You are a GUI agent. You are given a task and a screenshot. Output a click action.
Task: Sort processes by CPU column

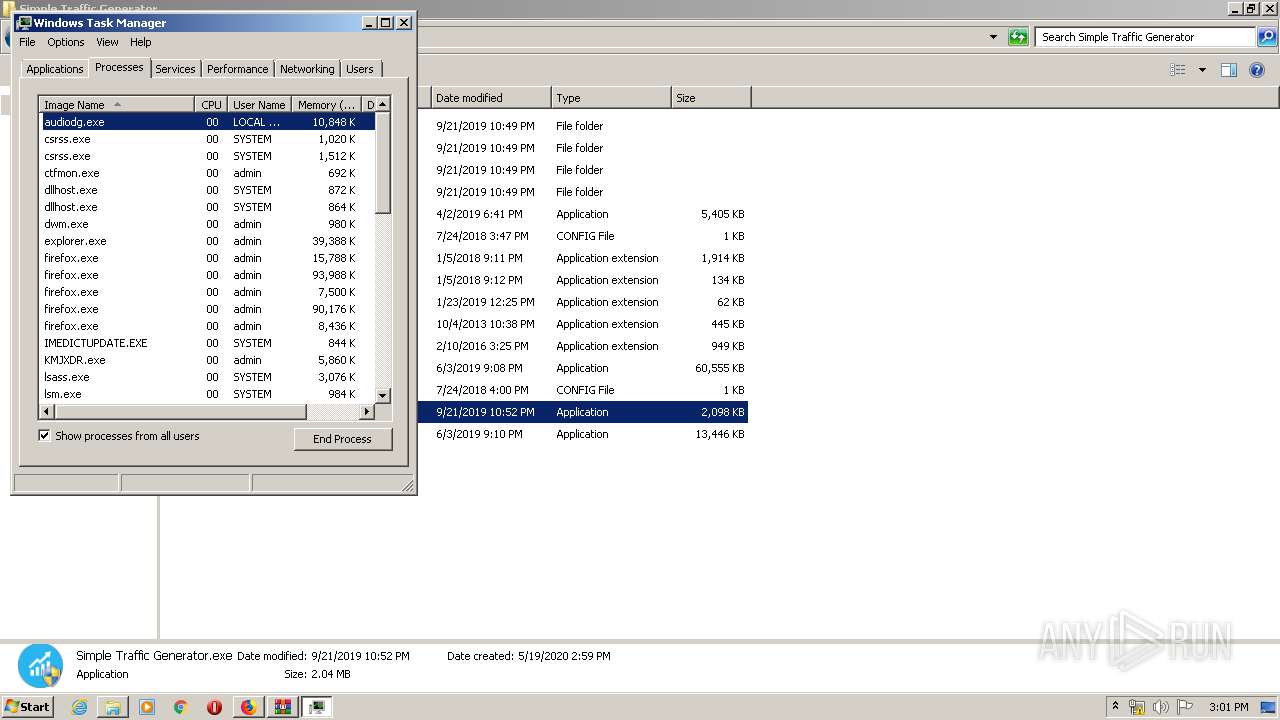(x=210, y=105)
